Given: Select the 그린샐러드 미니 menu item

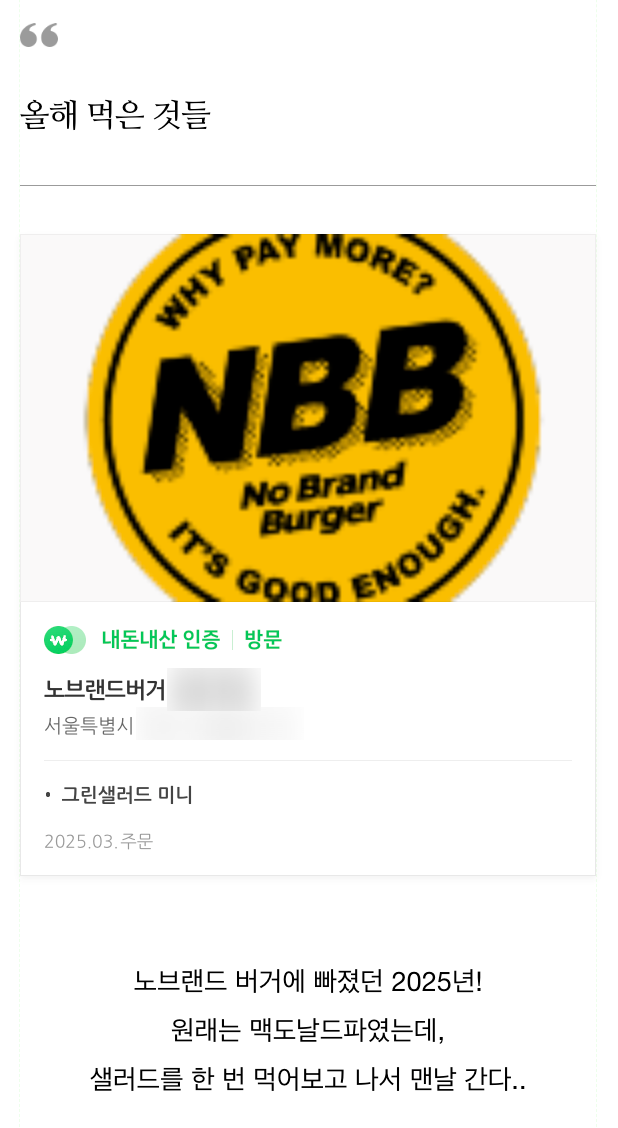Looking at the screenshot, I should [x=127, y=795].
